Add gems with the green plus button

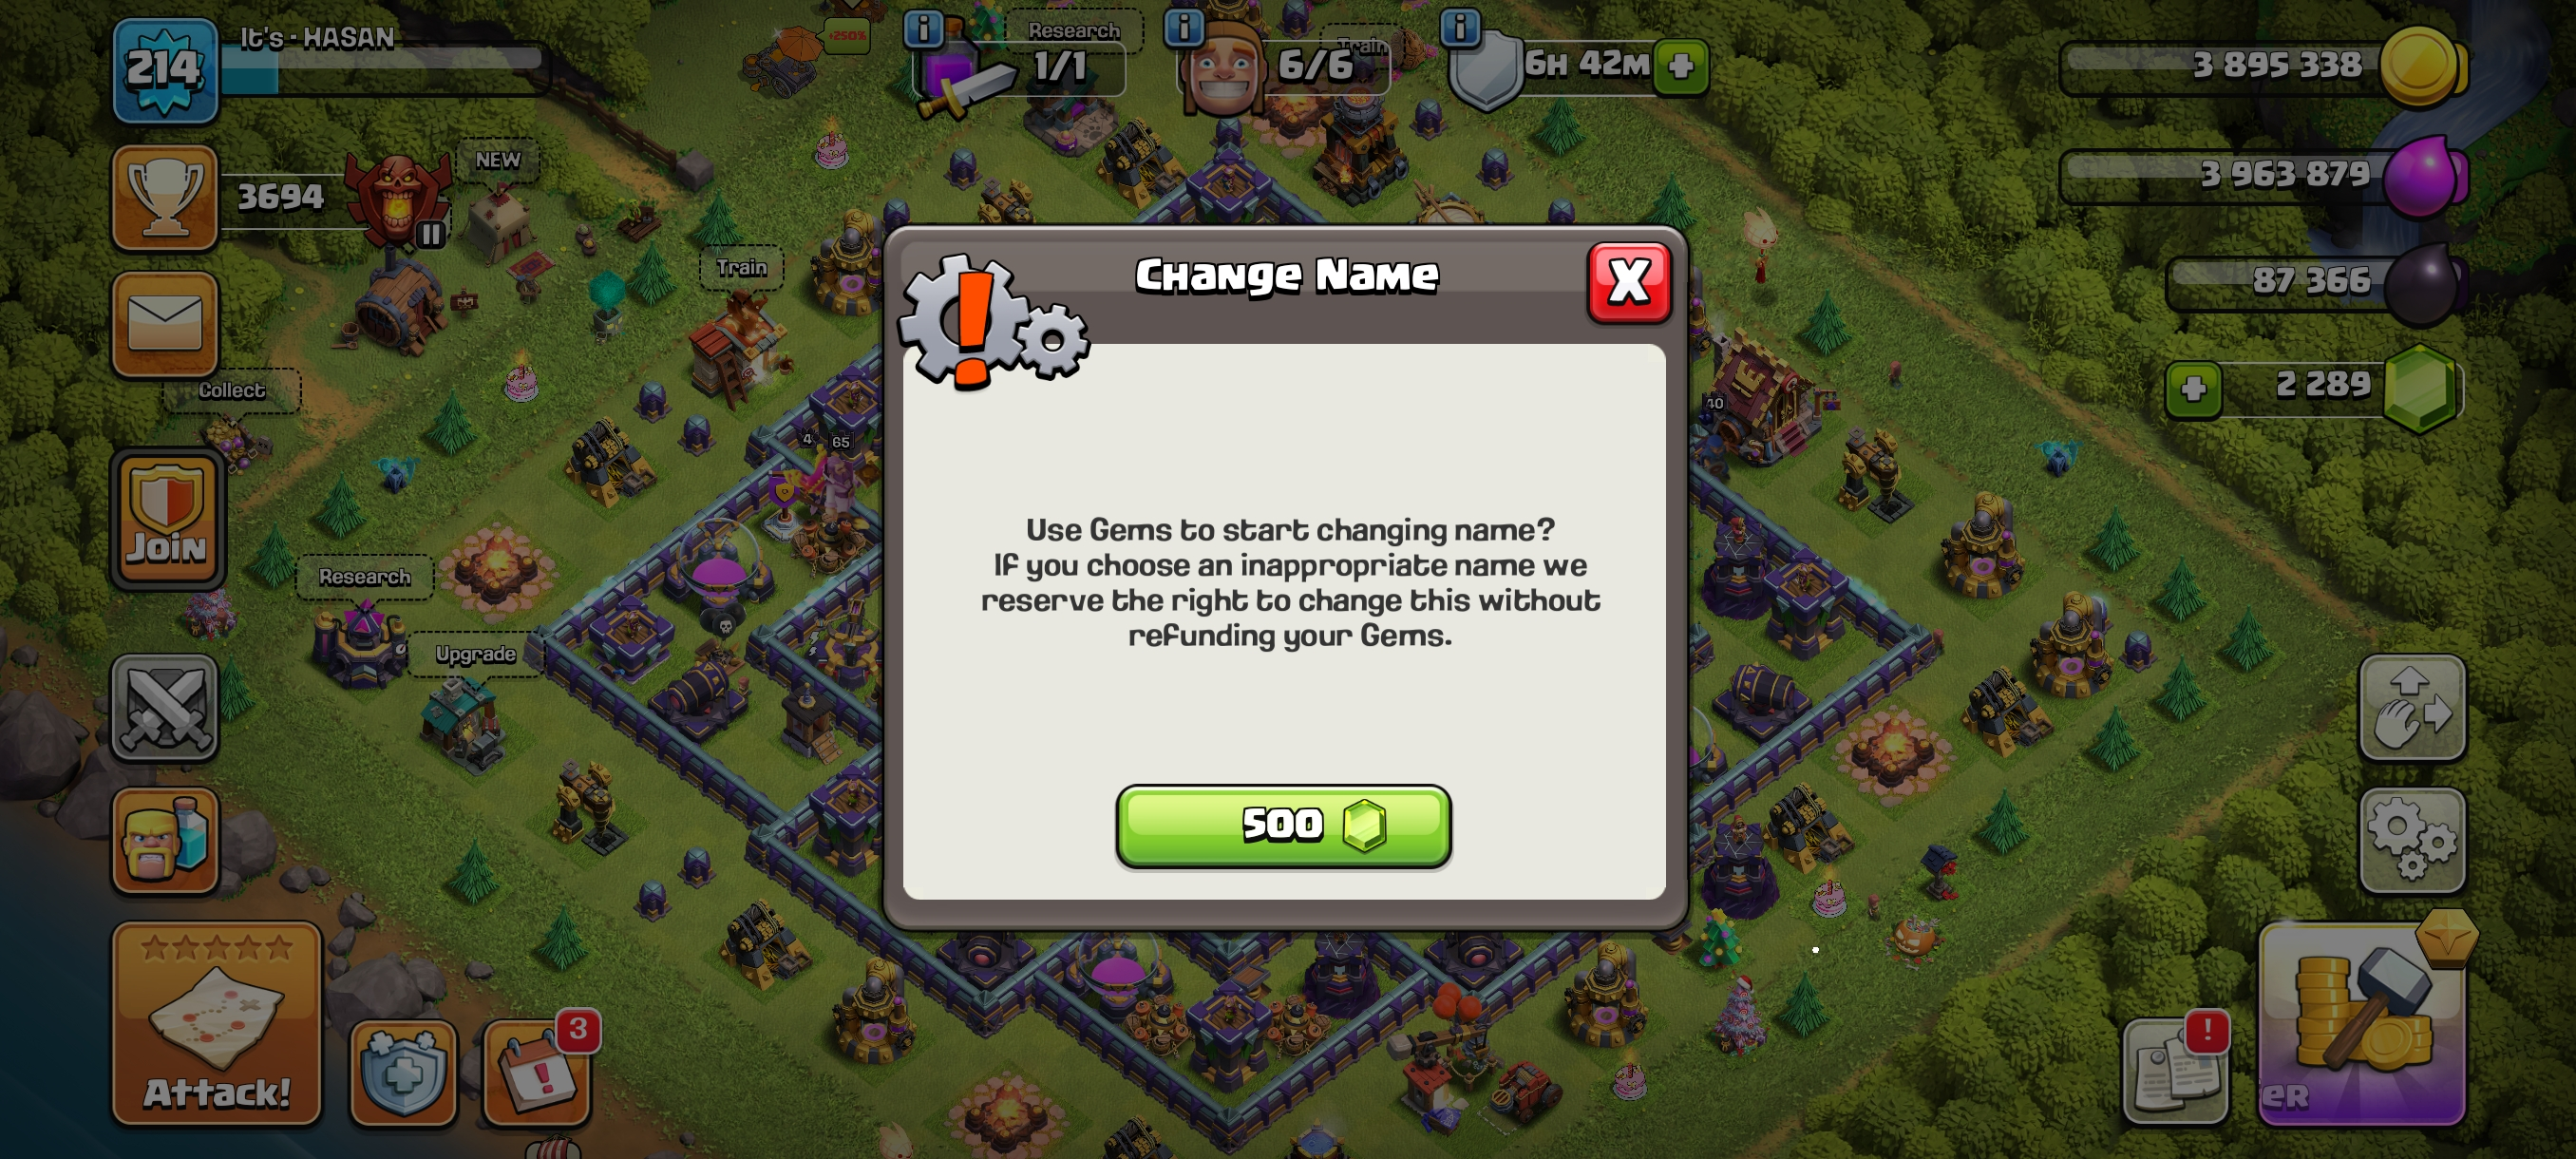[2193, 388]
